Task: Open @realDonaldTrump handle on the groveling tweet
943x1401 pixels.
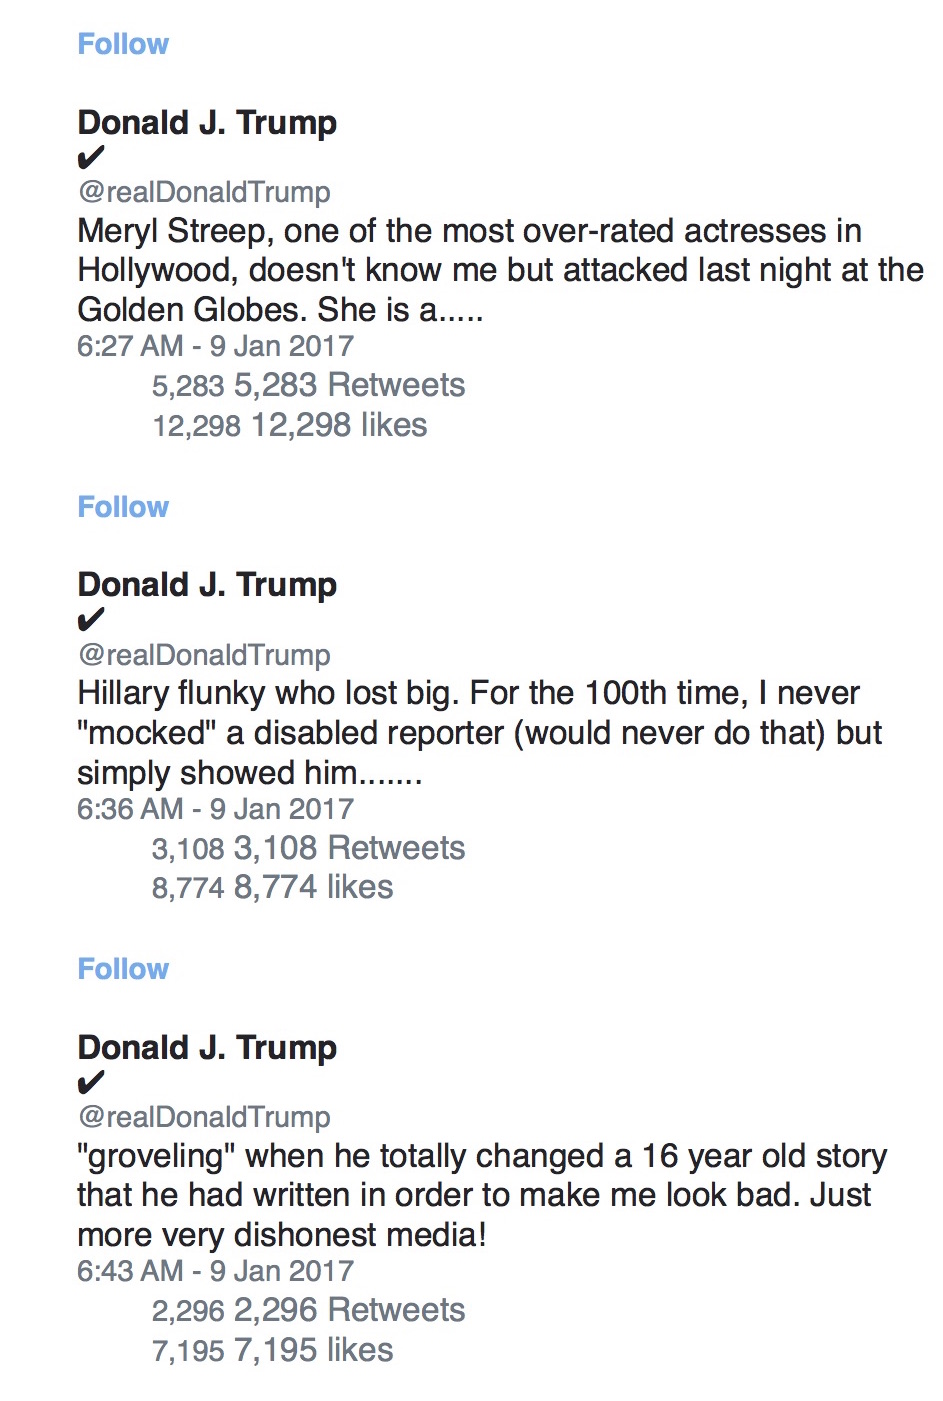Action: (x=204, y=1117)
